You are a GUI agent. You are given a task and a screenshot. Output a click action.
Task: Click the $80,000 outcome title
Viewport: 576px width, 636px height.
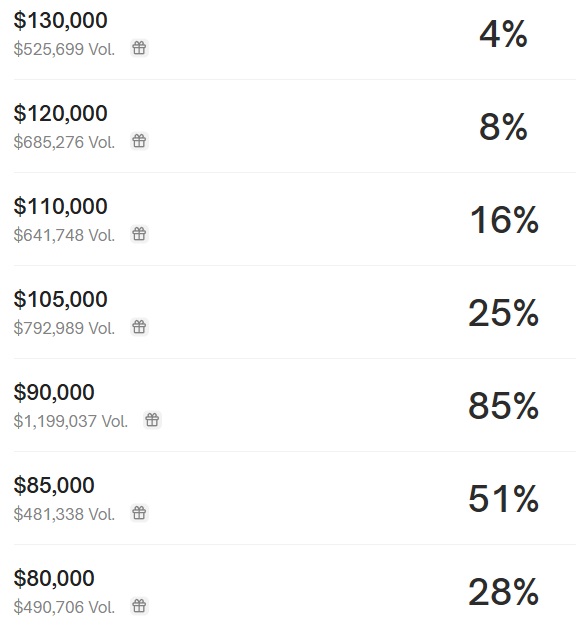tap(54, 578)
